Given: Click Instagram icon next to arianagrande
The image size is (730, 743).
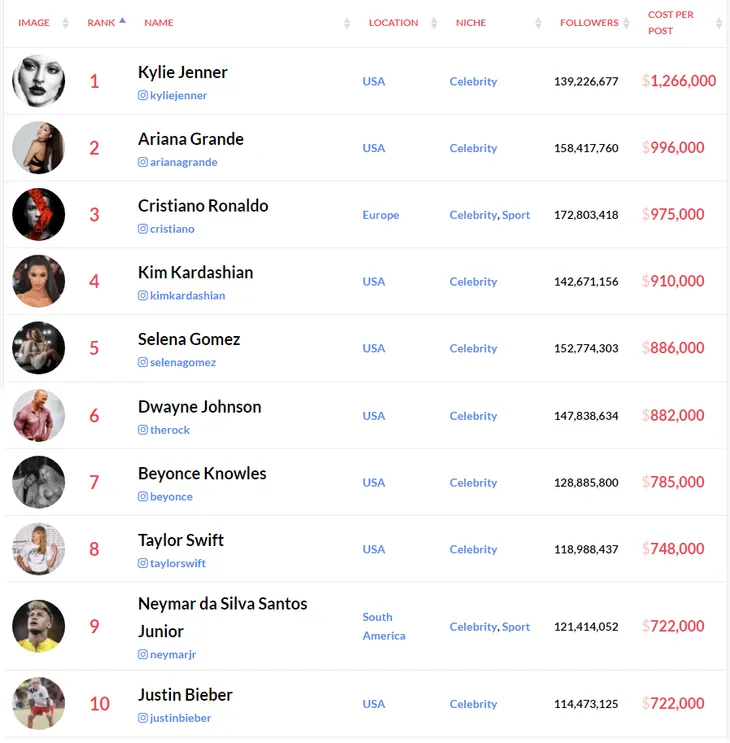Looking at the screenshot, I should [x=143, y=162].
